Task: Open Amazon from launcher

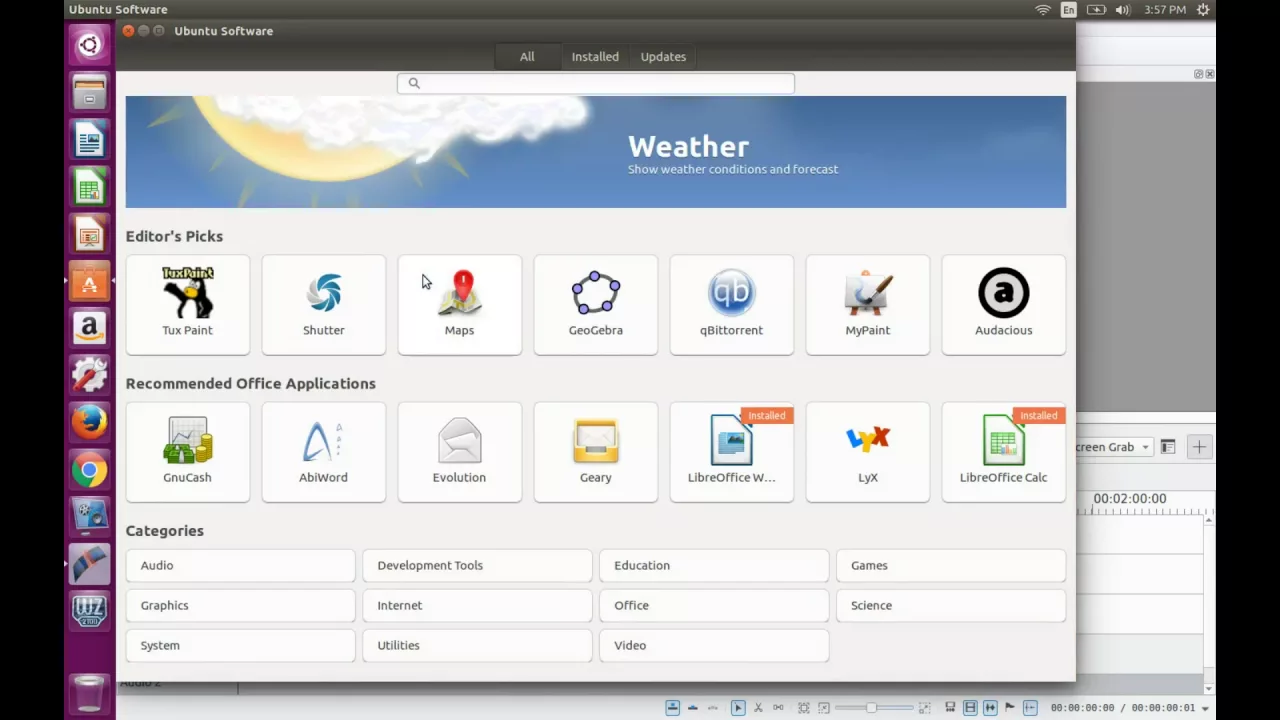Action: click(x=89, y=328)
